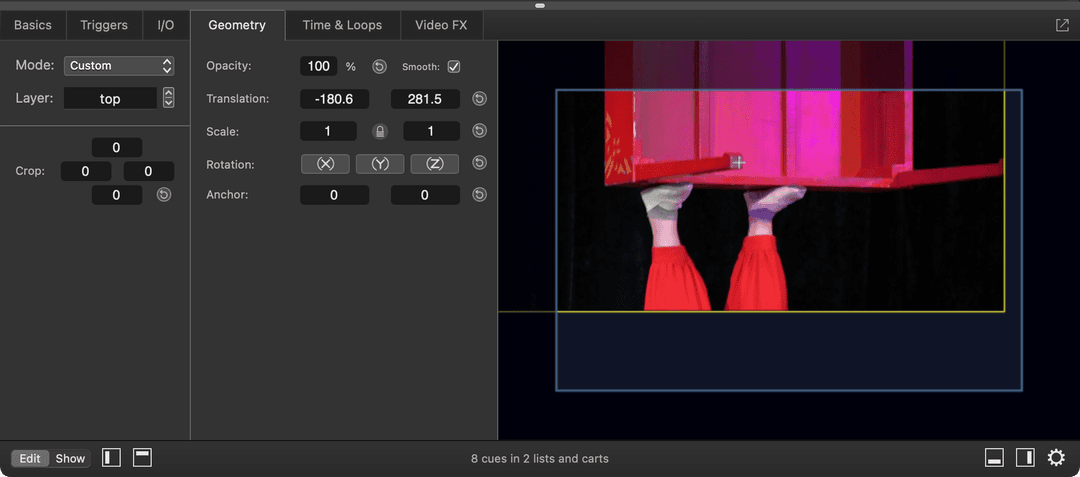1080x477 pixels.
Task: Click the Layer stepper arrows
Action: [x=168, y=98]
